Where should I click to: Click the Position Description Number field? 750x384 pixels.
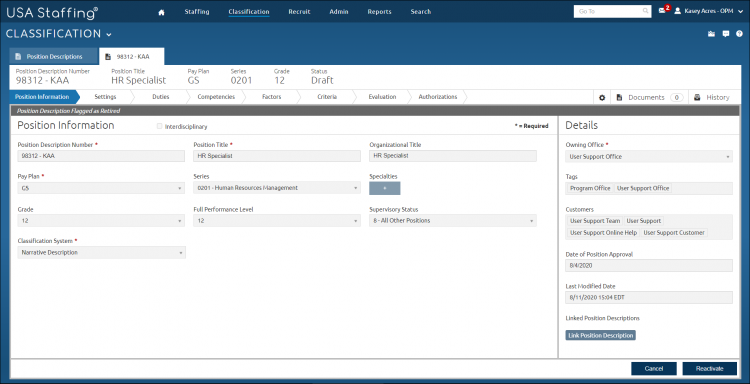point(101,156)
